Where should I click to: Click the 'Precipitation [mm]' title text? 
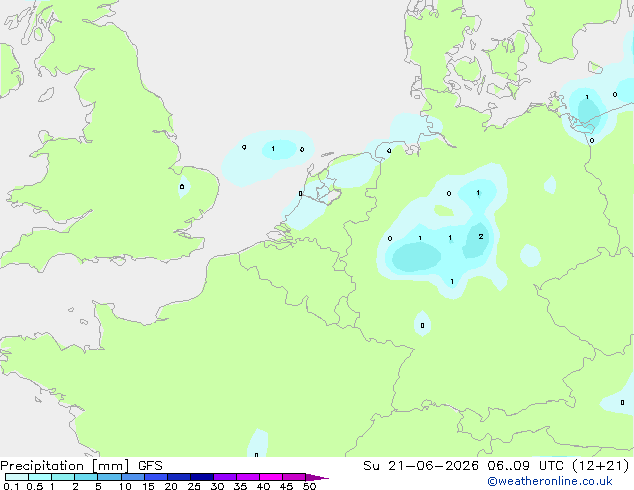tap(65, 466)
